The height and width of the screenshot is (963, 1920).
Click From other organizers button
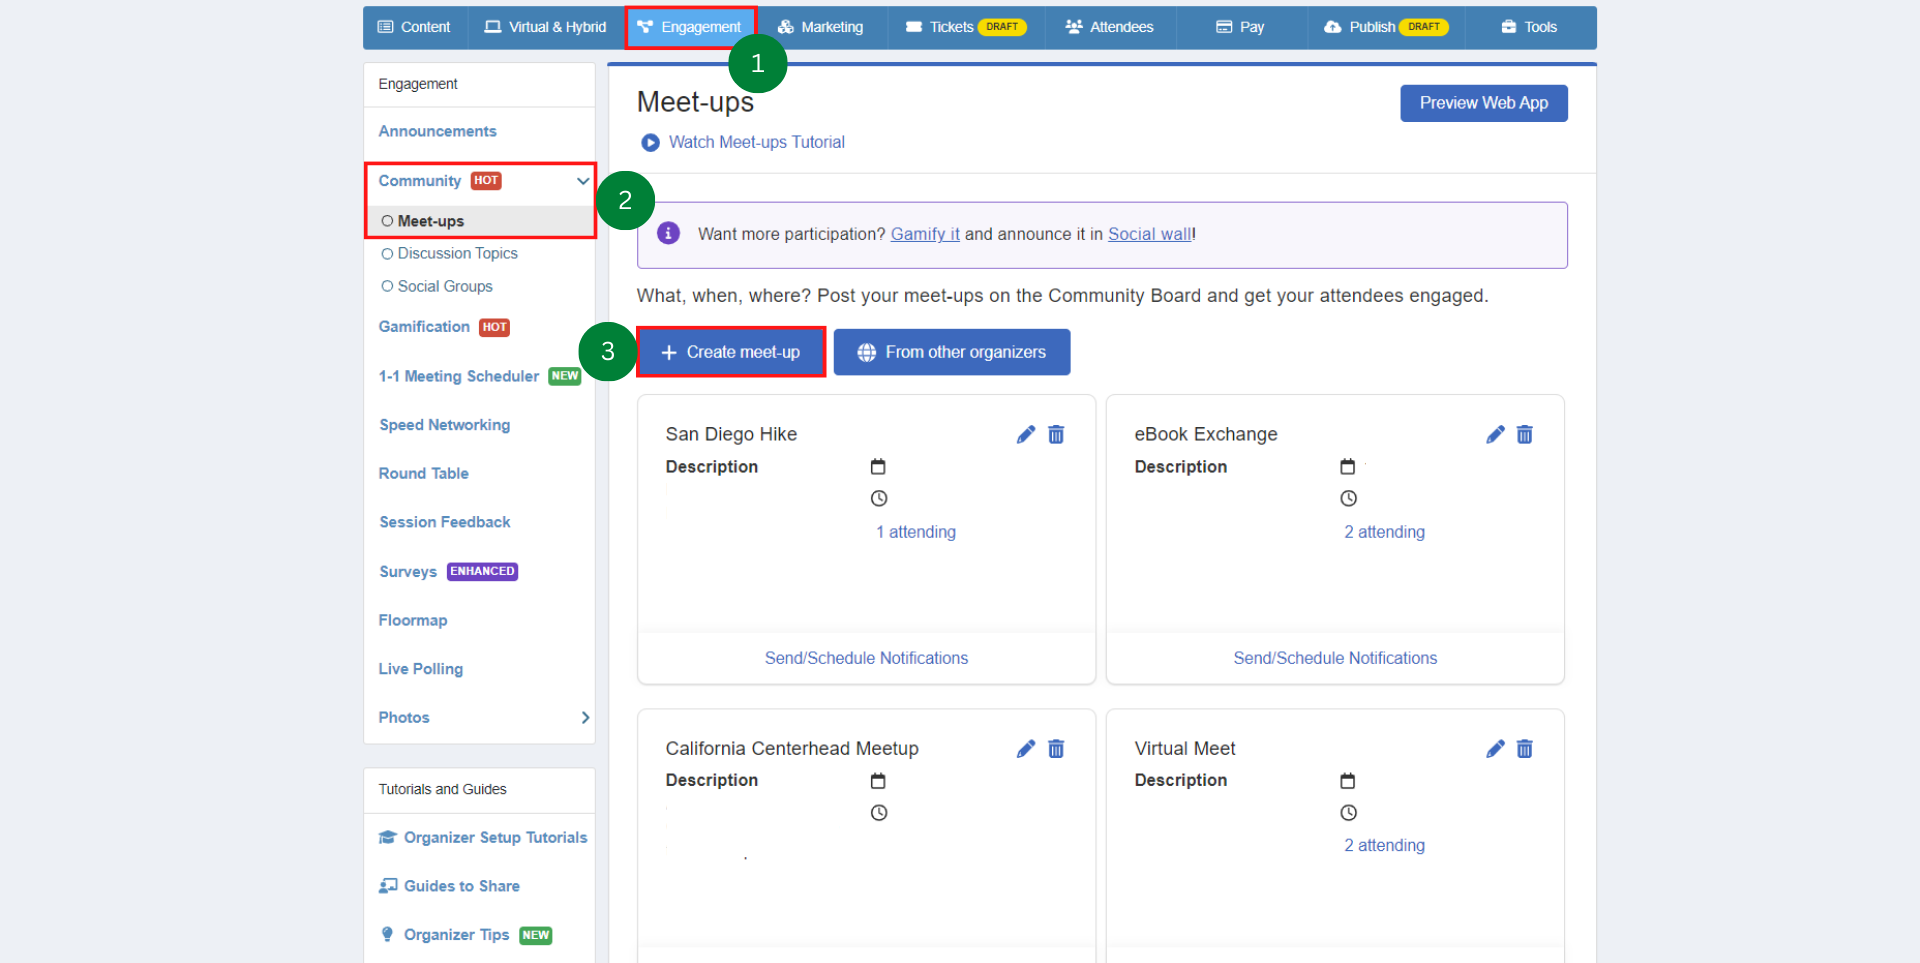pyautogui.click(x=952, y=352)
